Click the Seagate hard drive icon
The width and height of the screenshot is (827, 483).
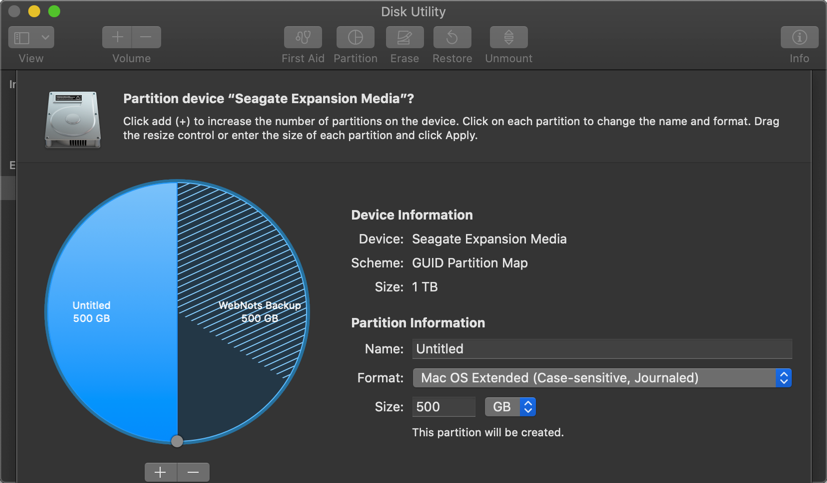pyautogui.click(x=73, y=118)
